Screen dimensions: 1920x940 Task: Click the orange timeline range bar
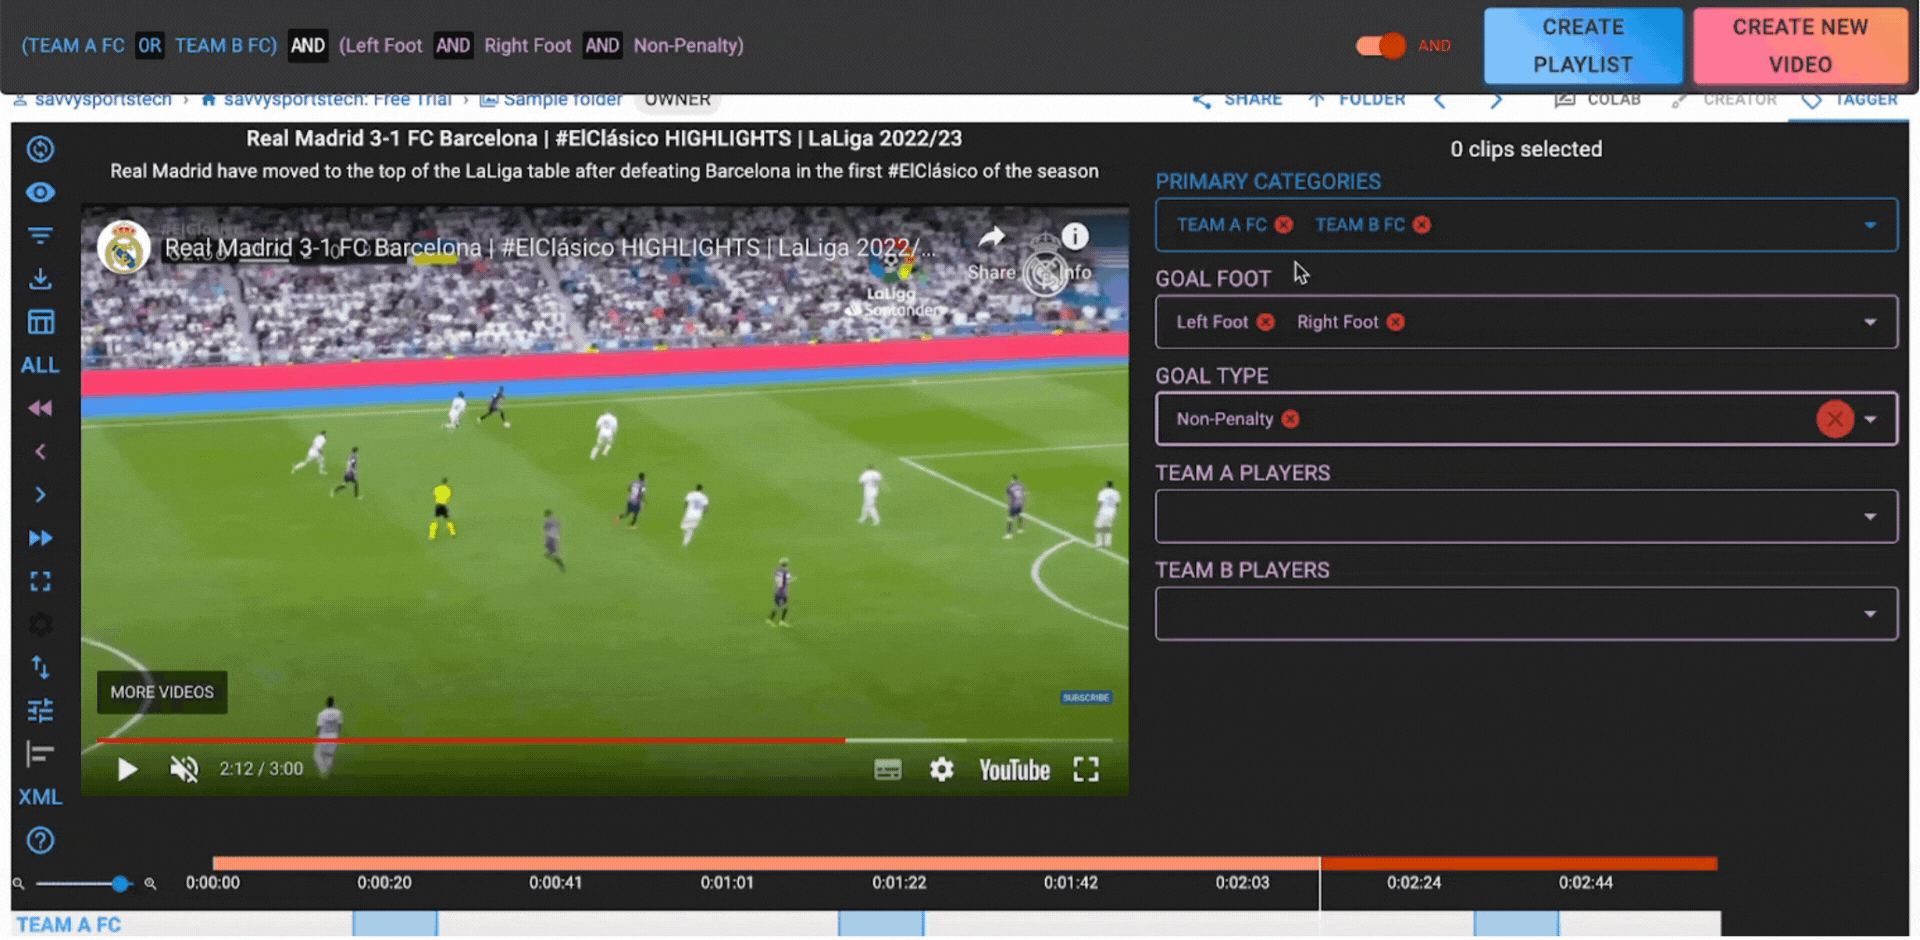point(766,863)
